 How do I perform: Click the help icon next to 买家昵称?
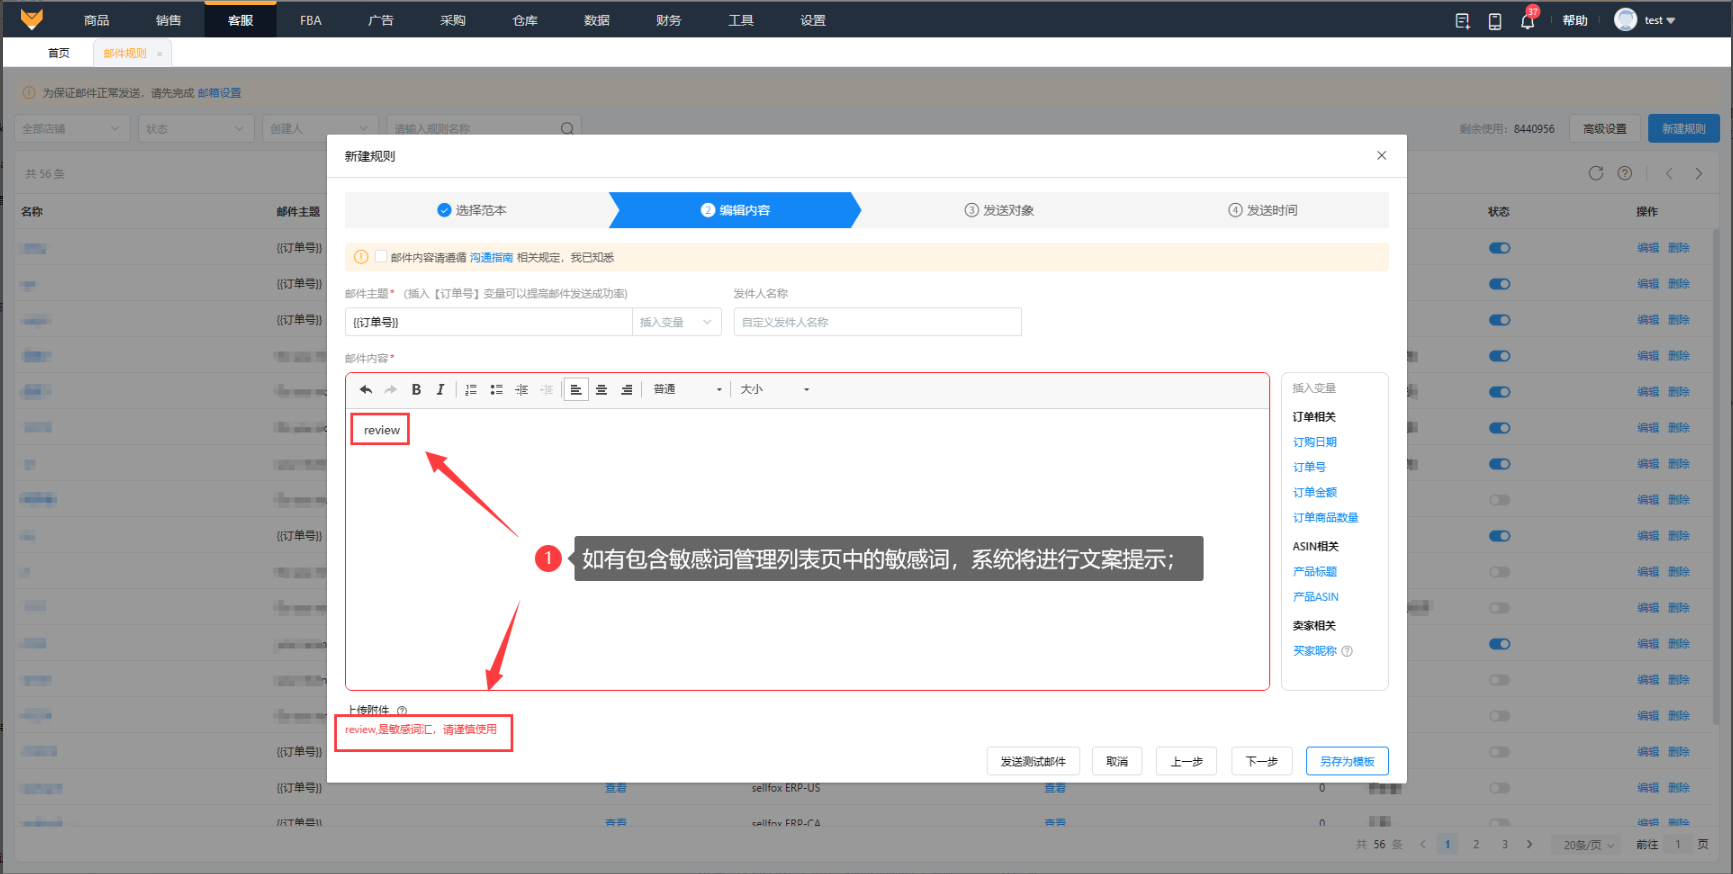1347,651
